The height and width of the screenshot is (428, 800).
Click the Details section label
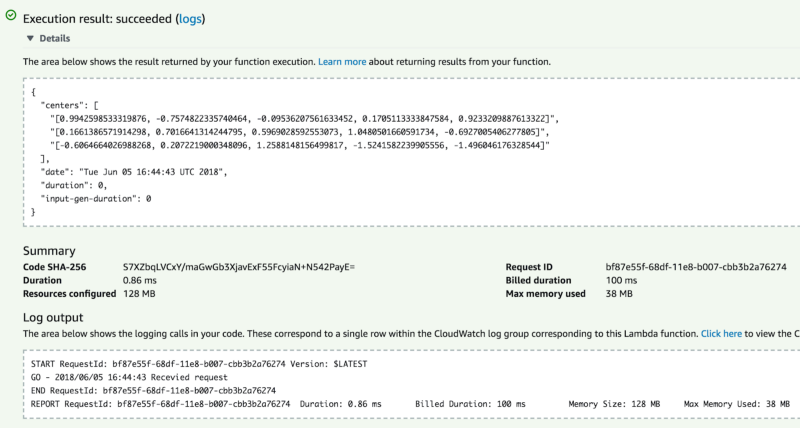pyautogui.click(x=54, y=39)
